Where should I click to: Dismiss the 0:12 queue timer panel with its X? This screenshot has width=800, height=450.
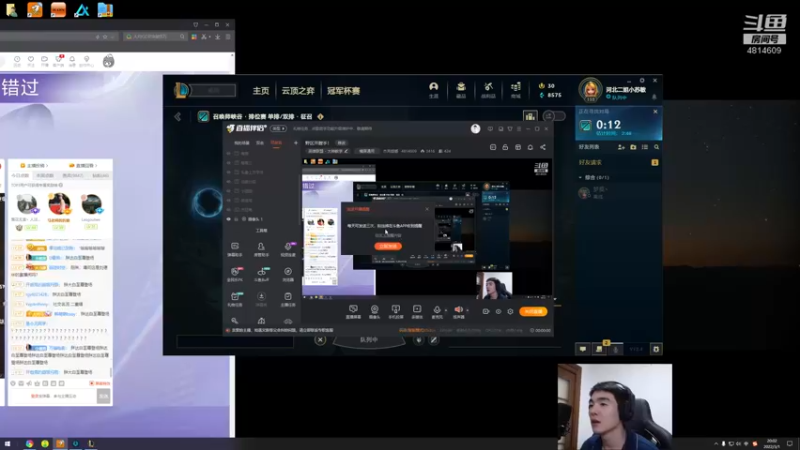(656, 111)
